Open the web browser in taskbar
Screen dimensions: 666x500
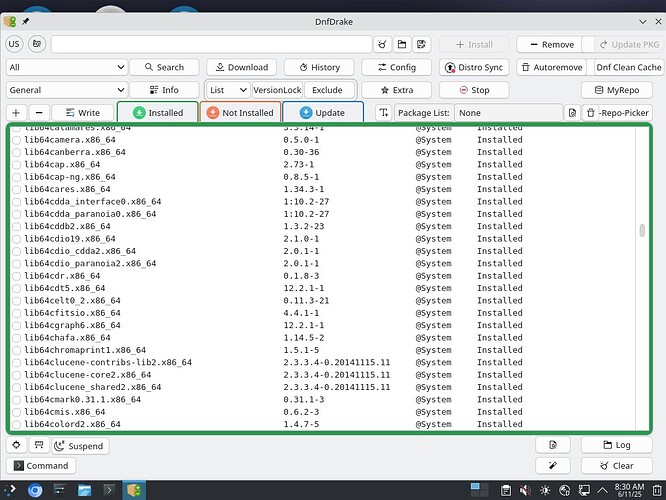pos(35,491)
